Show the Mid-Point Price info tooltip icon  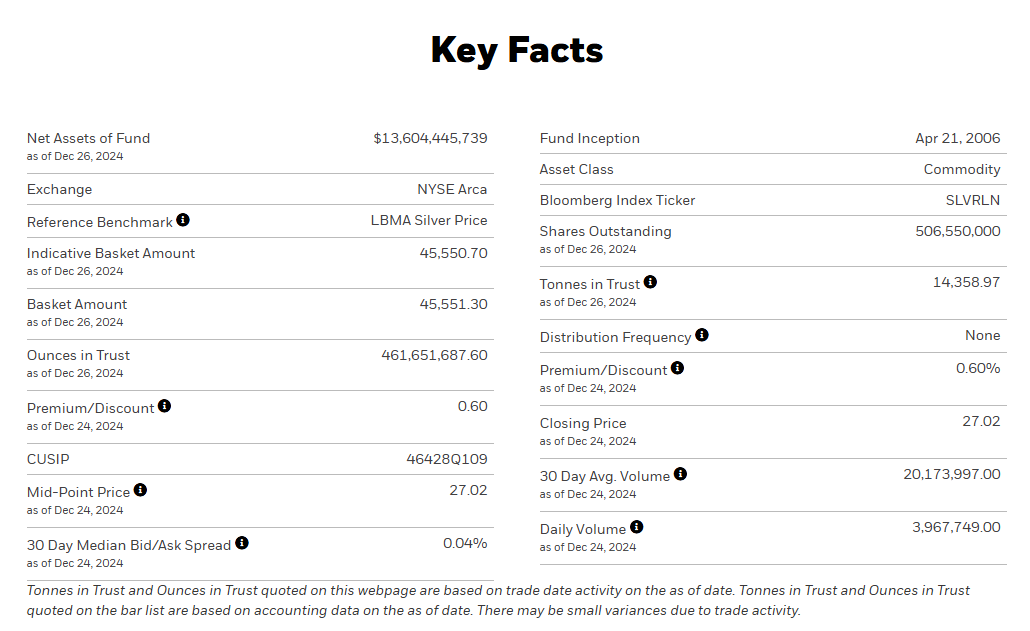(140, 490)
